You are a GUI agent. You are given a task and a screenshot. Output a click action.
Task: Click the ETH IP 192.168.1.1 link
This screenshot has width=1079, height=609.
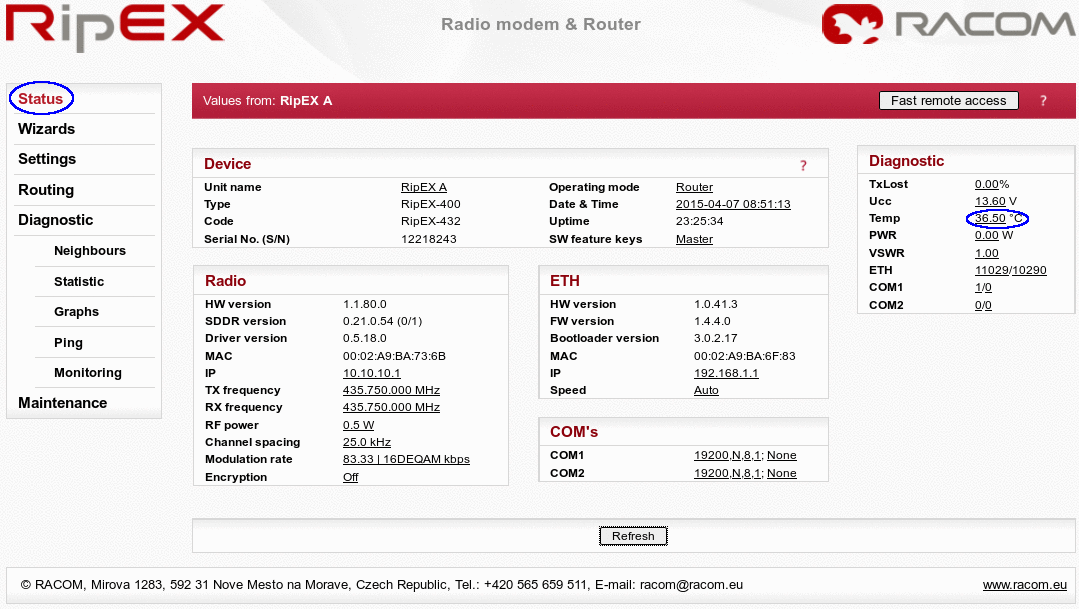[726, 373]
